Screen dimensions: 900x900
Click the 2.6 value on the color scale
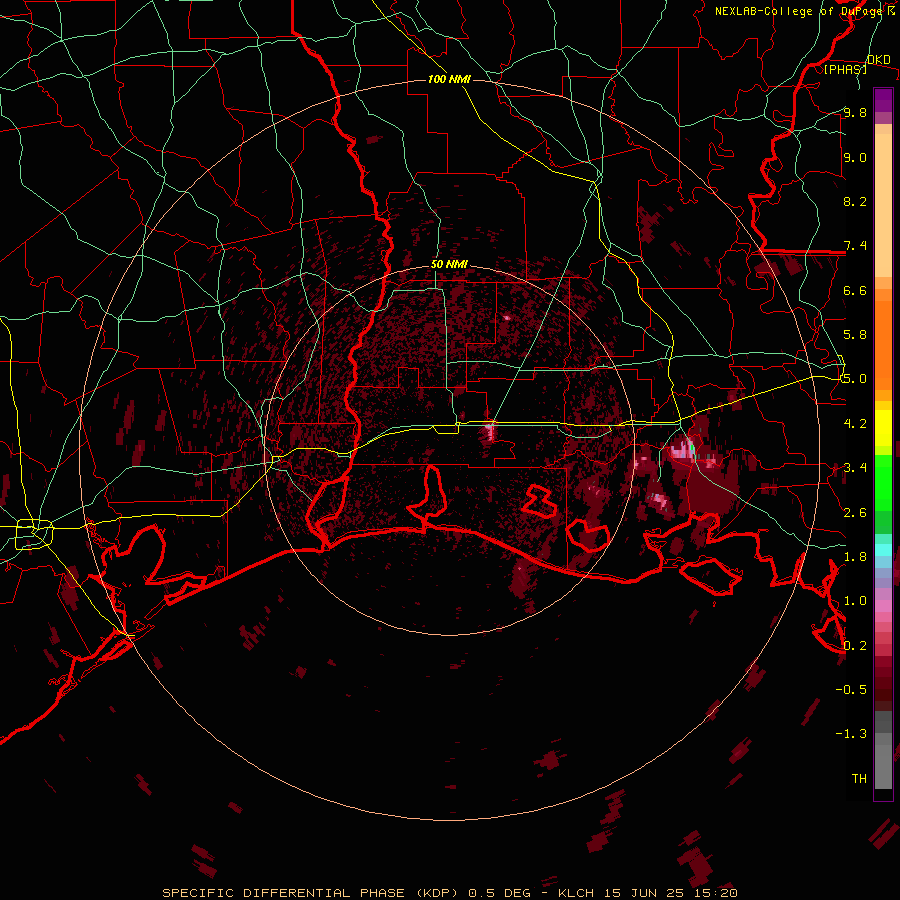[x=855, y=513]
